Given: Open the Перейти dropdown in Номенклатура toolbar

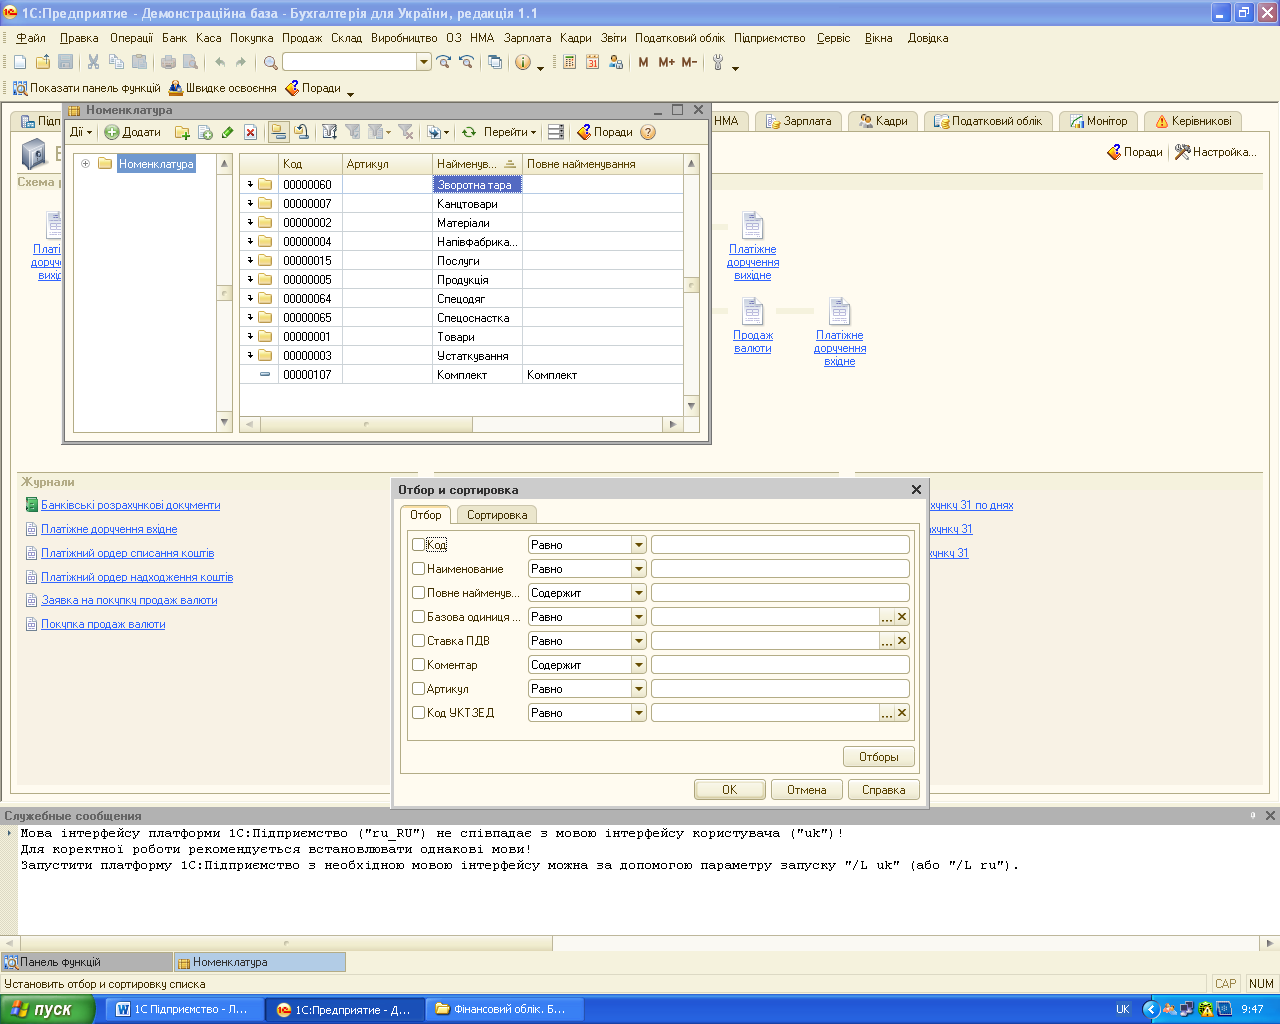Looking at the screenshot, I should pyautogui.click(x=510, y=132).
